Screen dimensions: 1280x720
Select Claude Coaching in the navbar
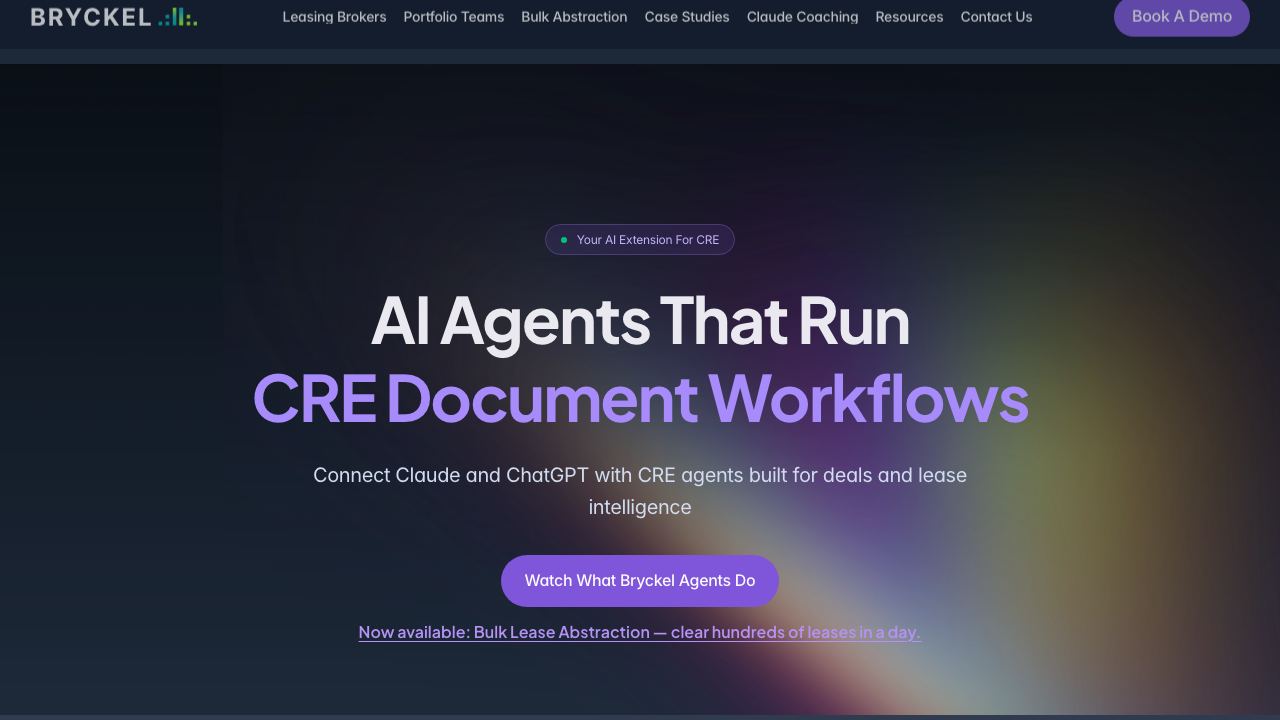coord(802,17)
